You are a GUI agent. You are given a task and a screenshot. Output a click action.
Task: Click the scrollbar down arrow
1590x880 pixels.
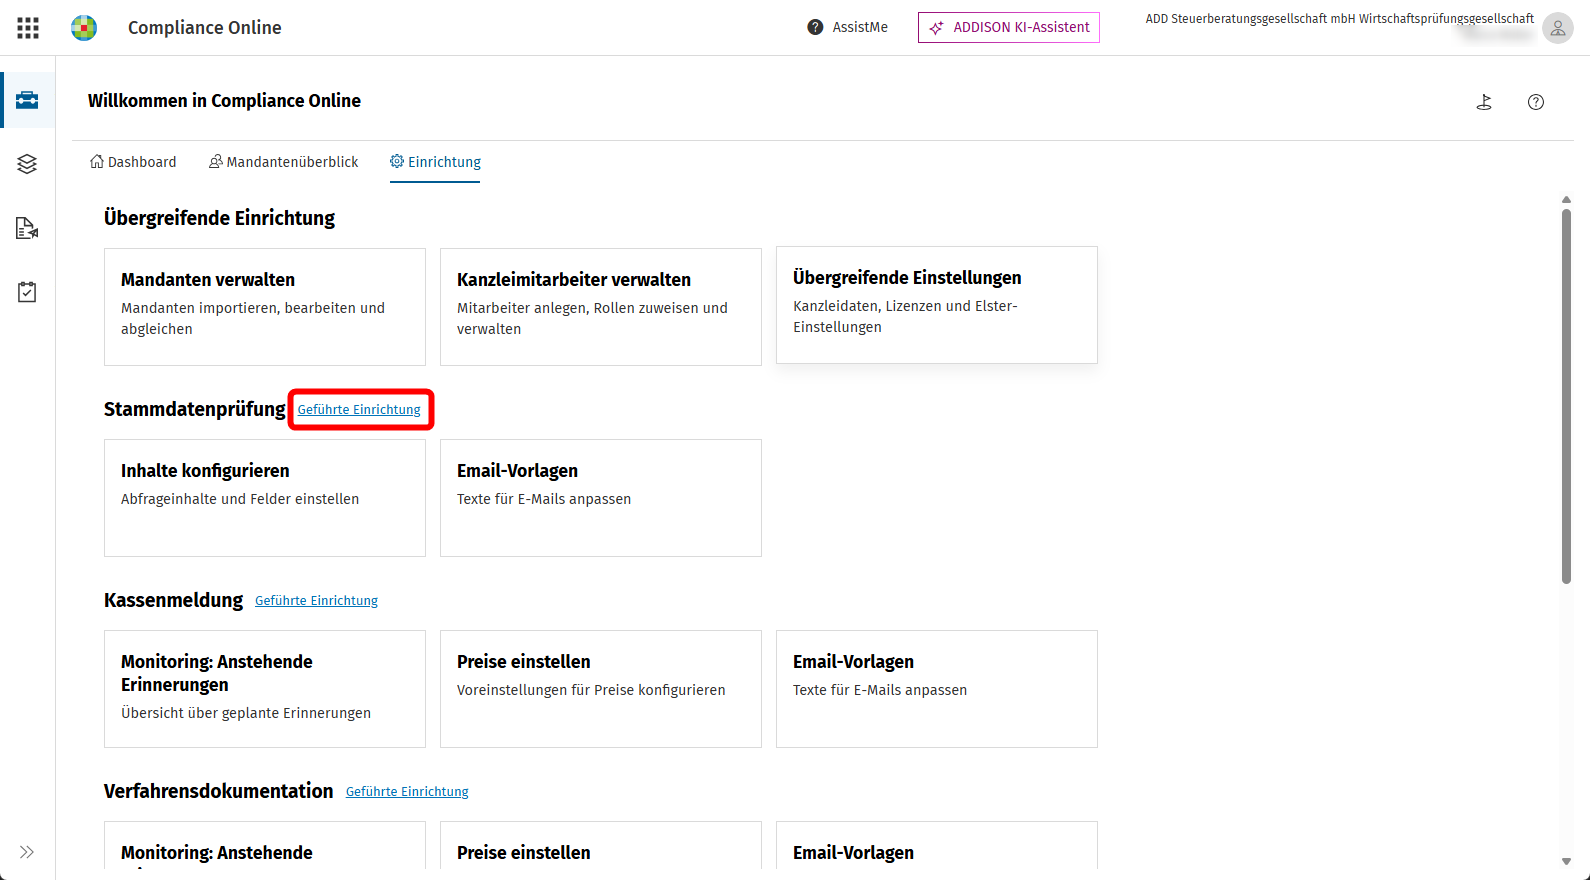pyautogui.click(x=1566, y=861)
